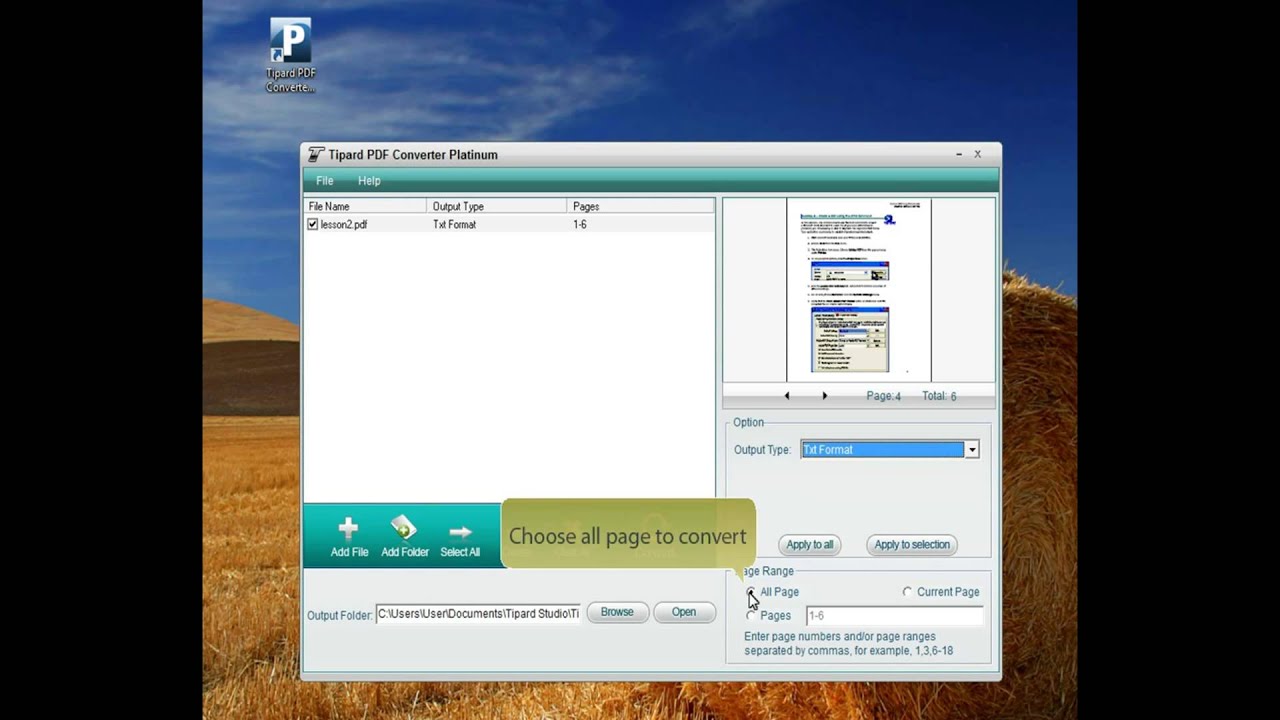The image size is (1280, 720).
Task: Click the Total: 6 page count text
Action: point(939,396)
